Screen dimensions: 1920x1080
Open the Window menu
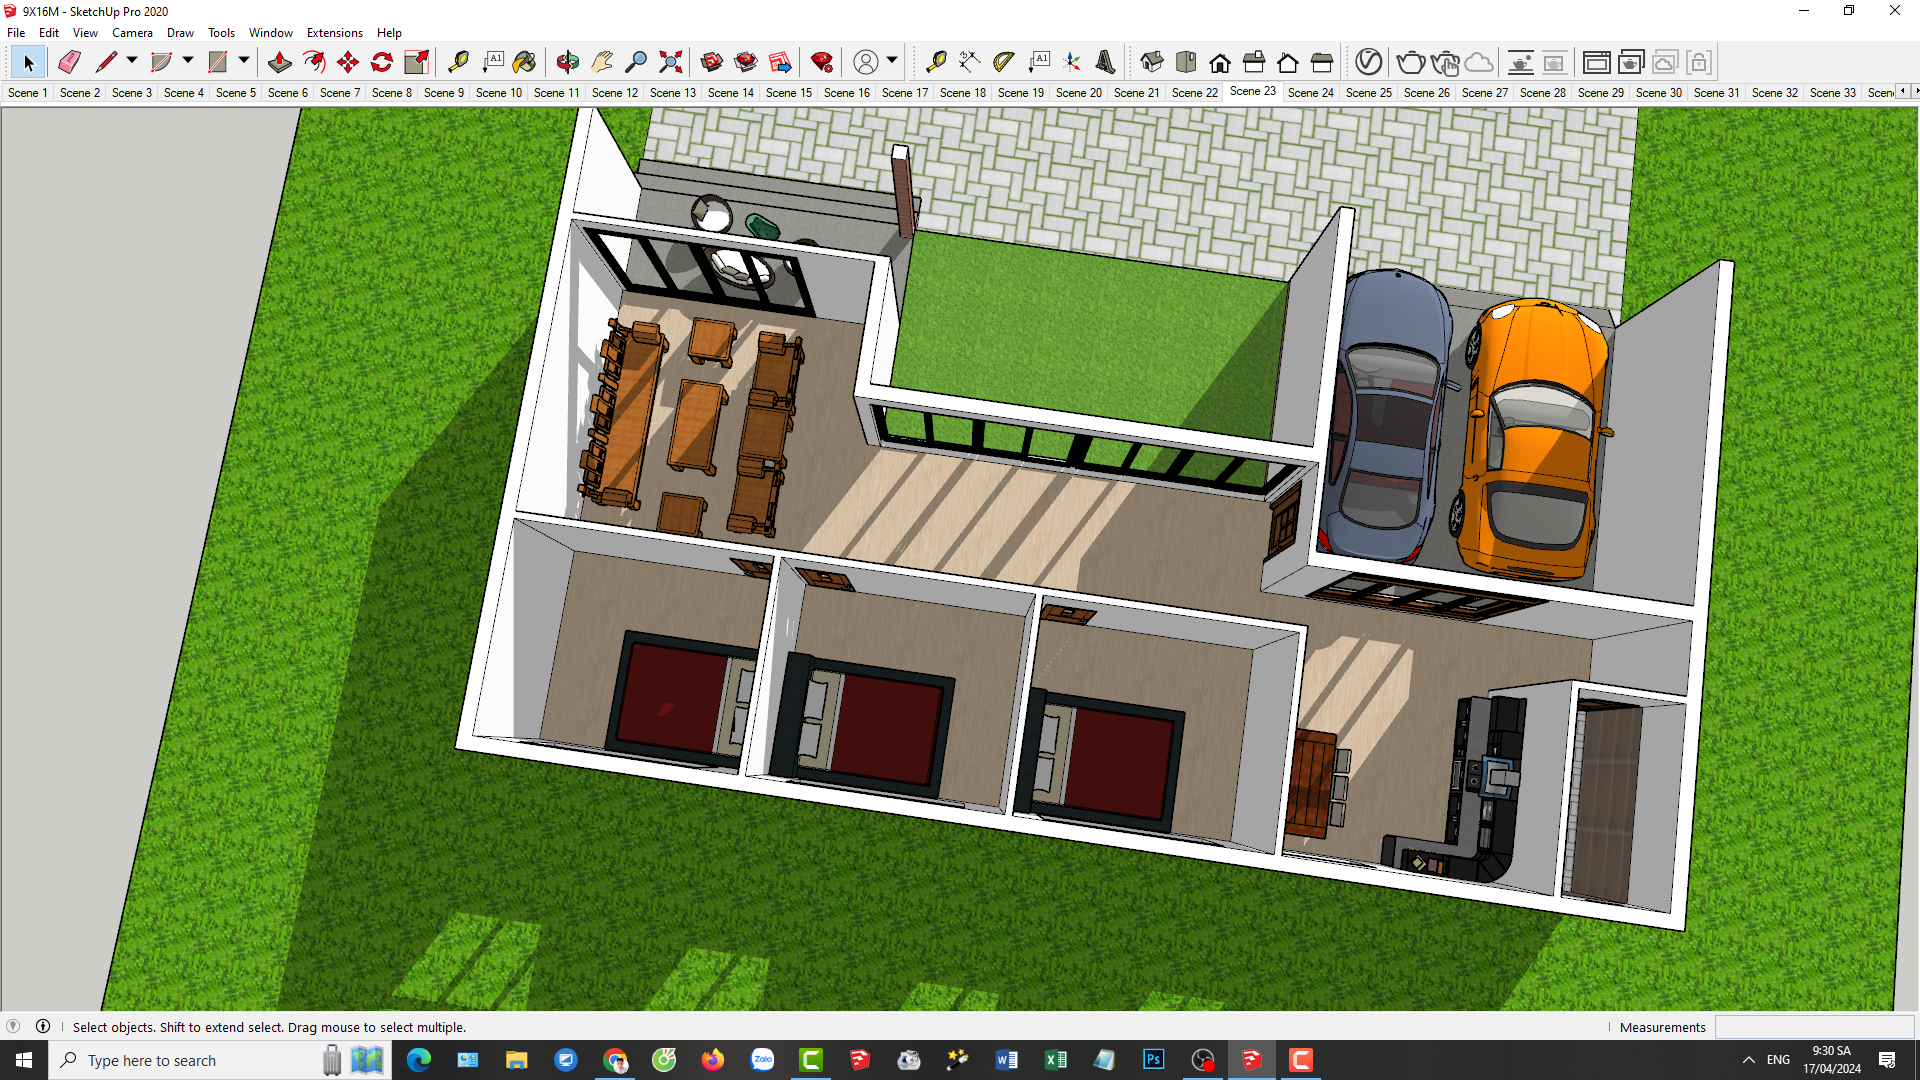pyautogui.click(x=271, y=33)
